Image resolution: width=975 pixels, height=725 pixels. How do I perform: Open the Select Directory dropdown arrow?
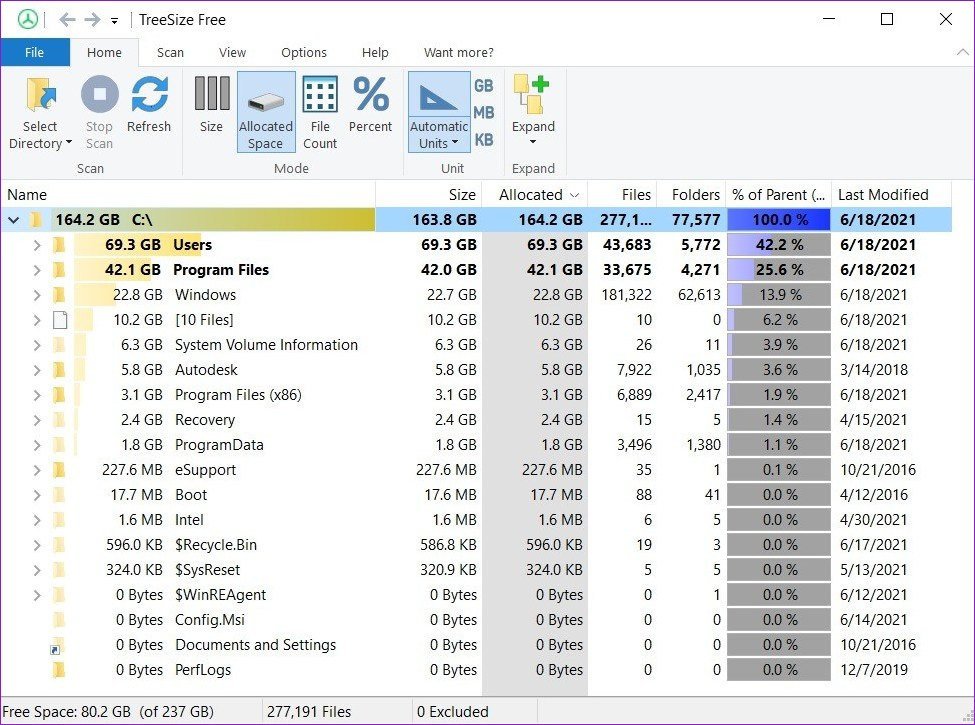pyautogui.click(x=69, y=142)
